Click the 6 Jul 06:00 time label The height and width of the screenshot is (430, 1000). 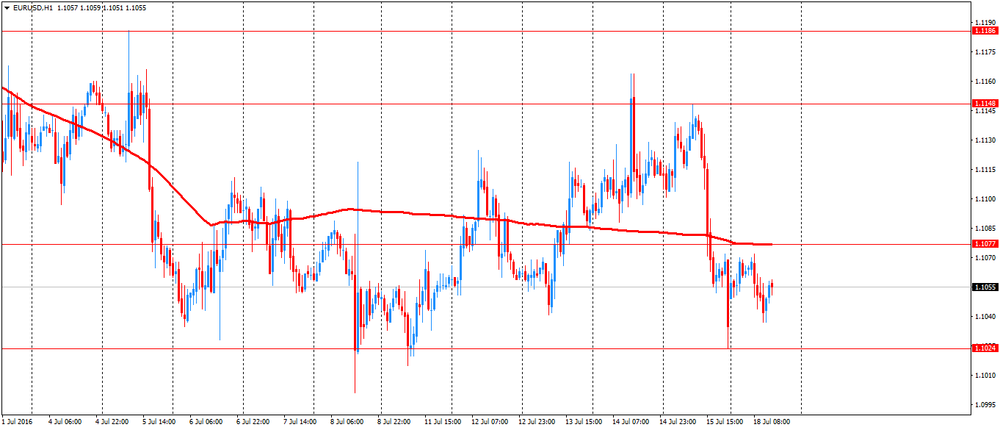(x=207, y=422)
